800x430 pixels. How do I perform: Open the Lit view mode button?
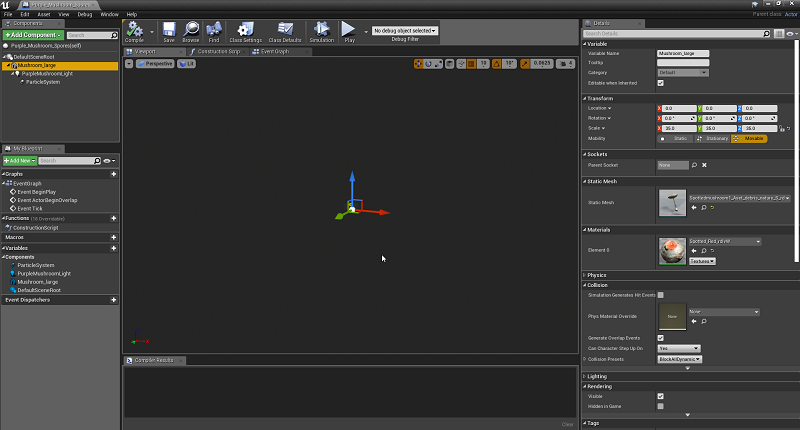point(186,64)
